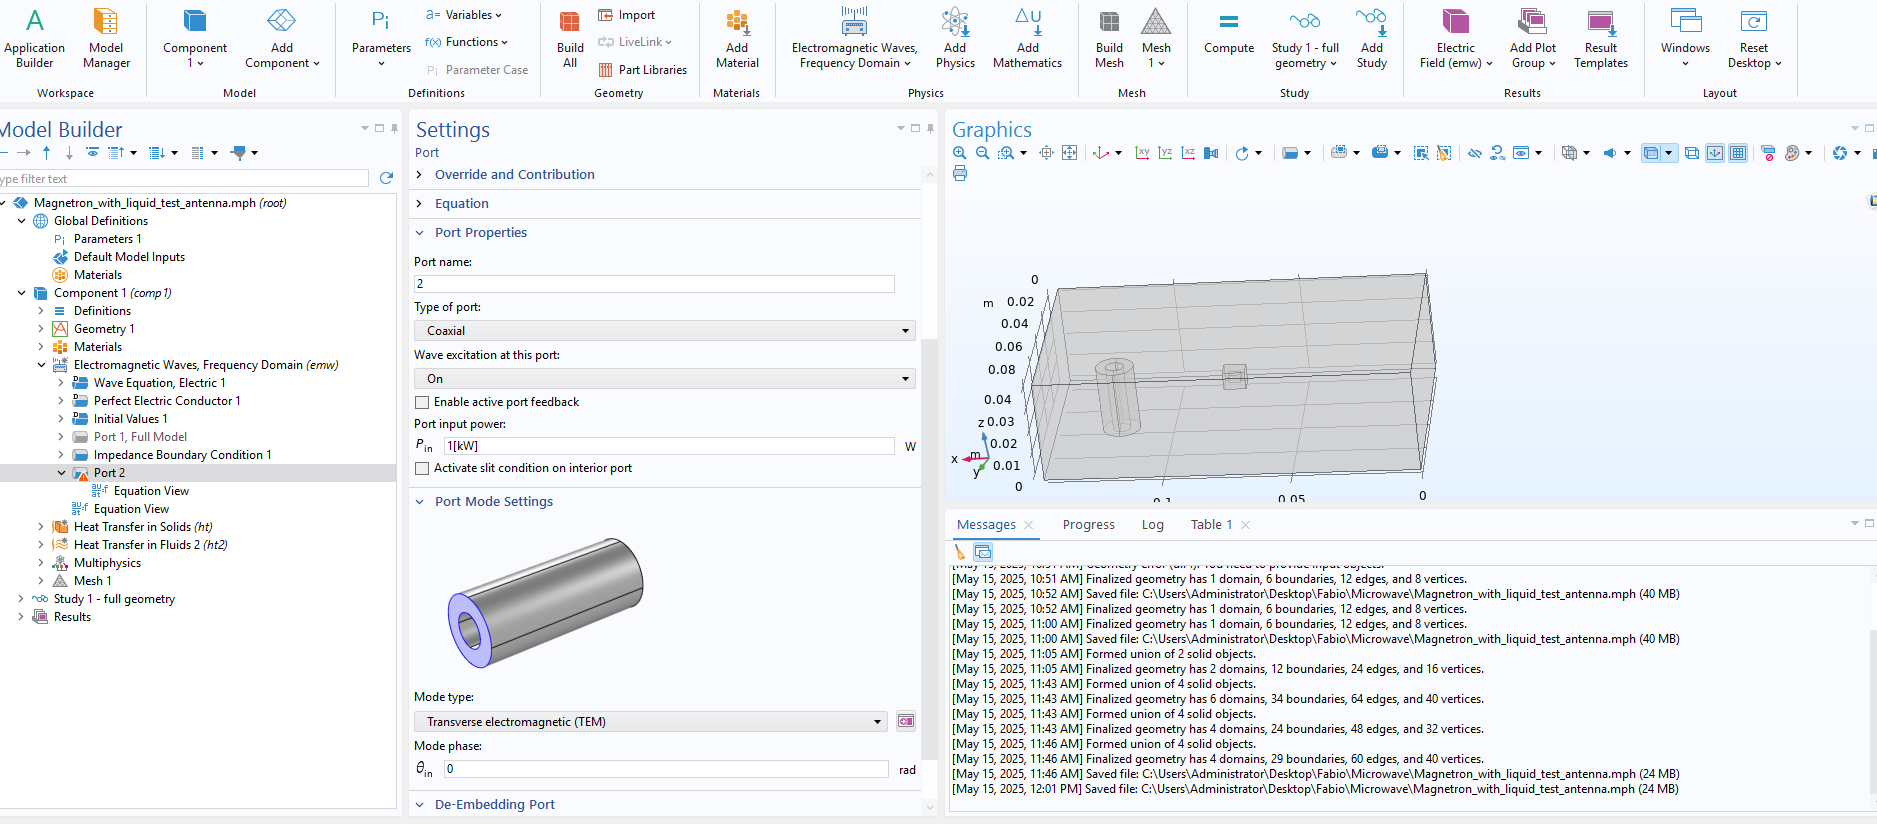Click the Port input power field
The height and width of the screenshot is (824, 1877).
(x=668, y=446)
